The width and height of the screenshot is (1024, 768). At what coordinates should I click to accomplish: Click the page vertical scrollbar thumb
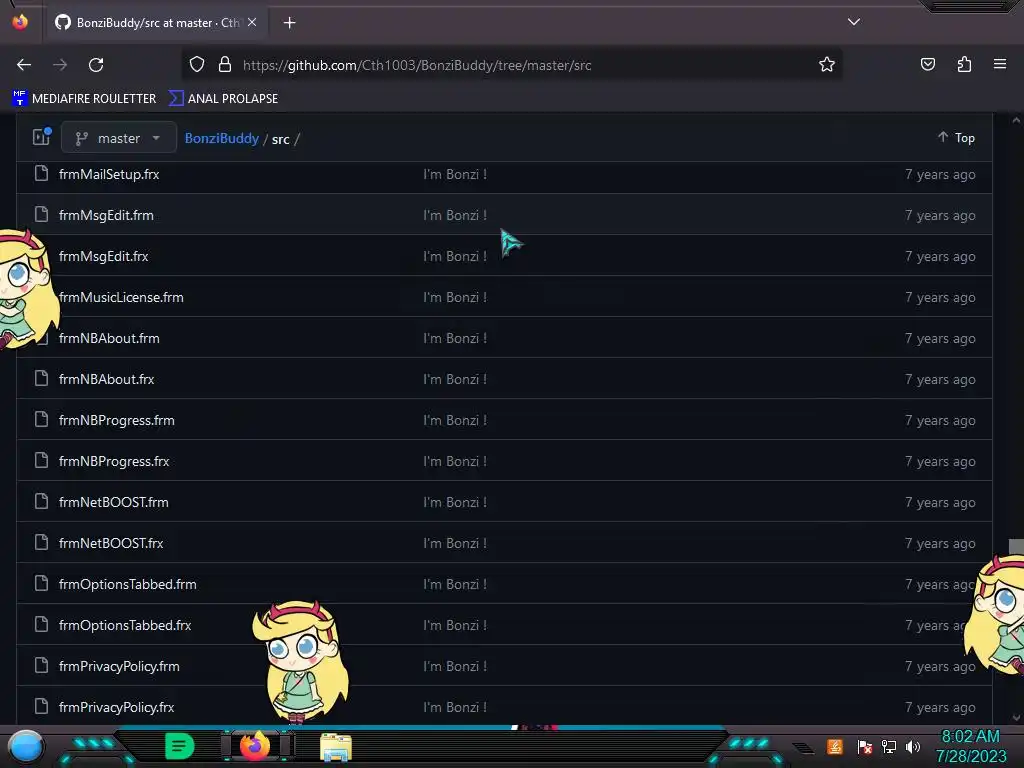click(1016, 547)
